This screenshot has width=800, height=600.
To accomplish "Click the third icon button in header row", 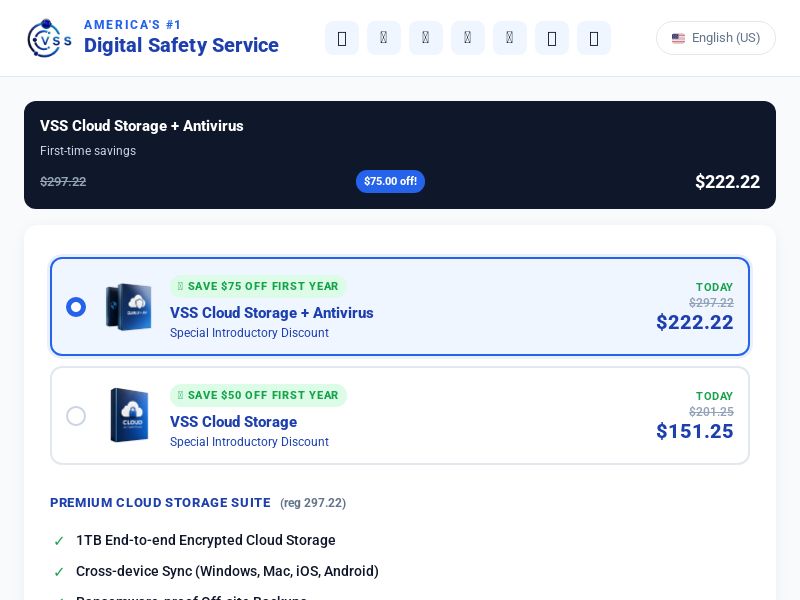I will [426, 38].
